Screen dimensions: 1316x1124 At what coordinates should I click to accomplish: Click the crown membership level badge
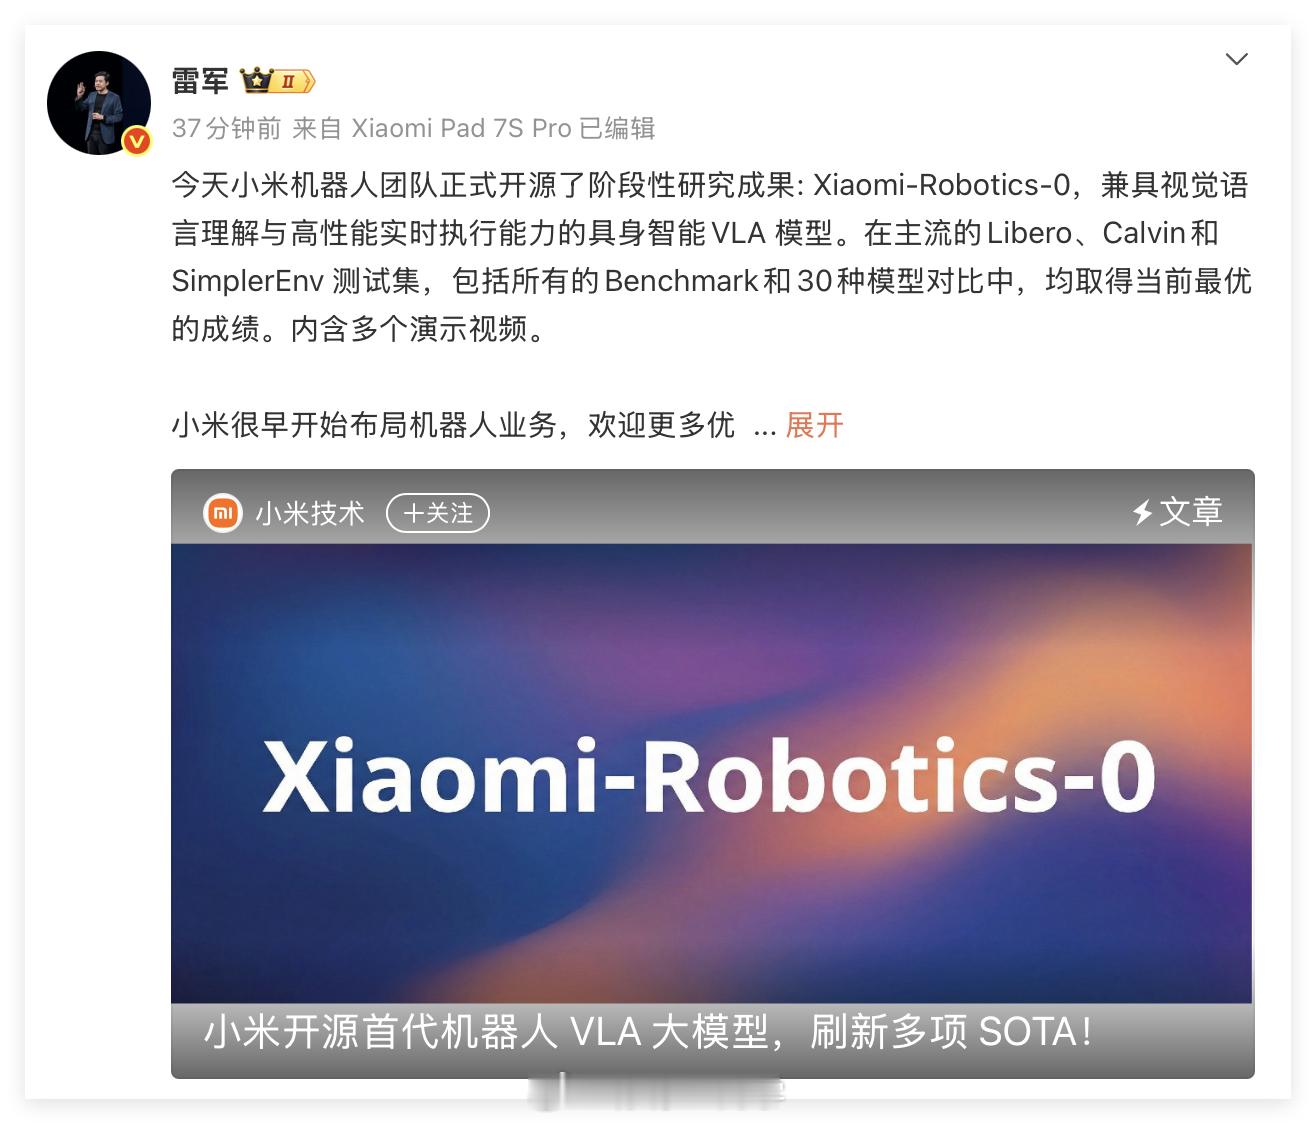[x=277, y=81]
